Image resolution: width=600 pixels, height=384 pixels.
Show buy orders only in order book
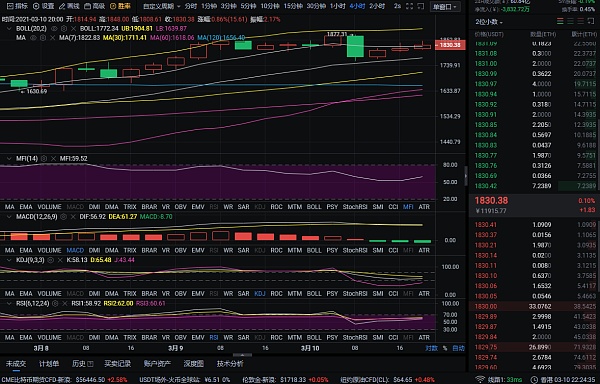point(571,21)
